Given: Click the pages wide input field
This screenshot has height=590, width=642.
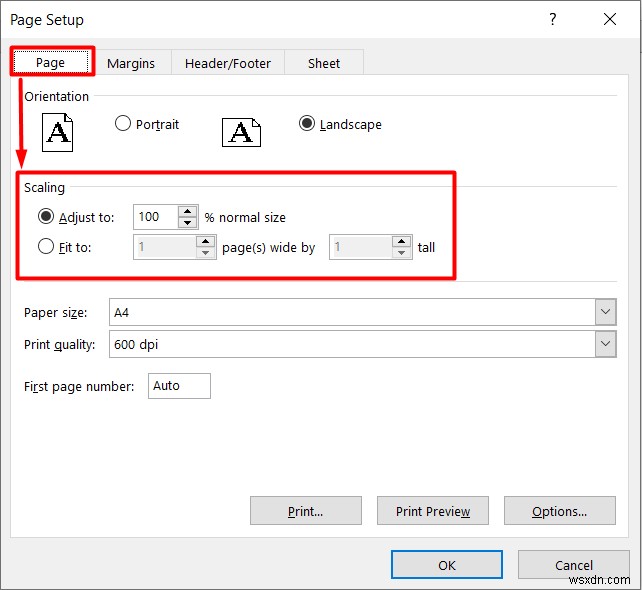Looking at the screenshot, I should [x=165, y=247].
